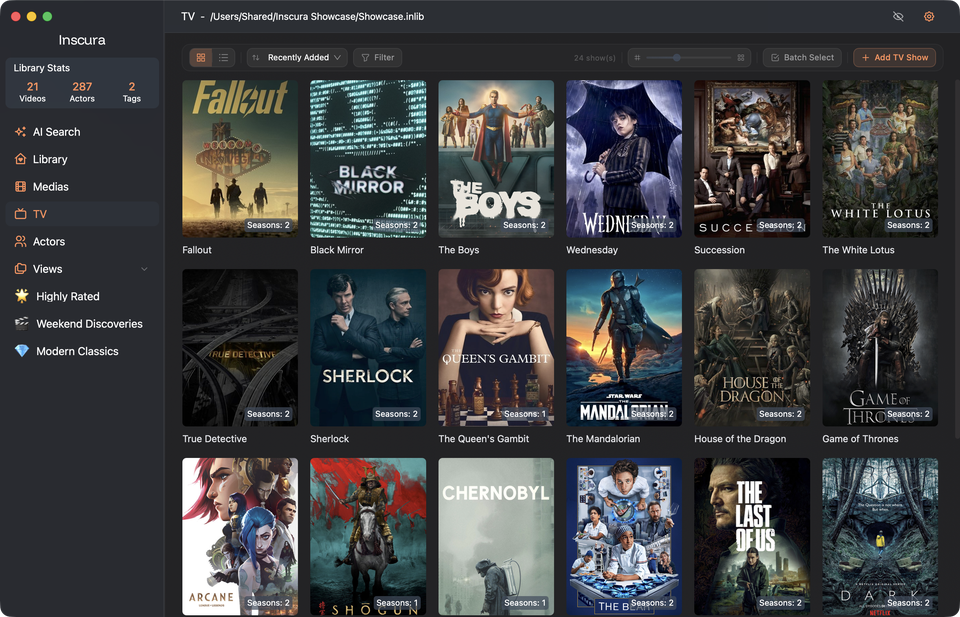Open the Medias film icon
Viewport: 960px width, 617px height.
click(20, 187)
